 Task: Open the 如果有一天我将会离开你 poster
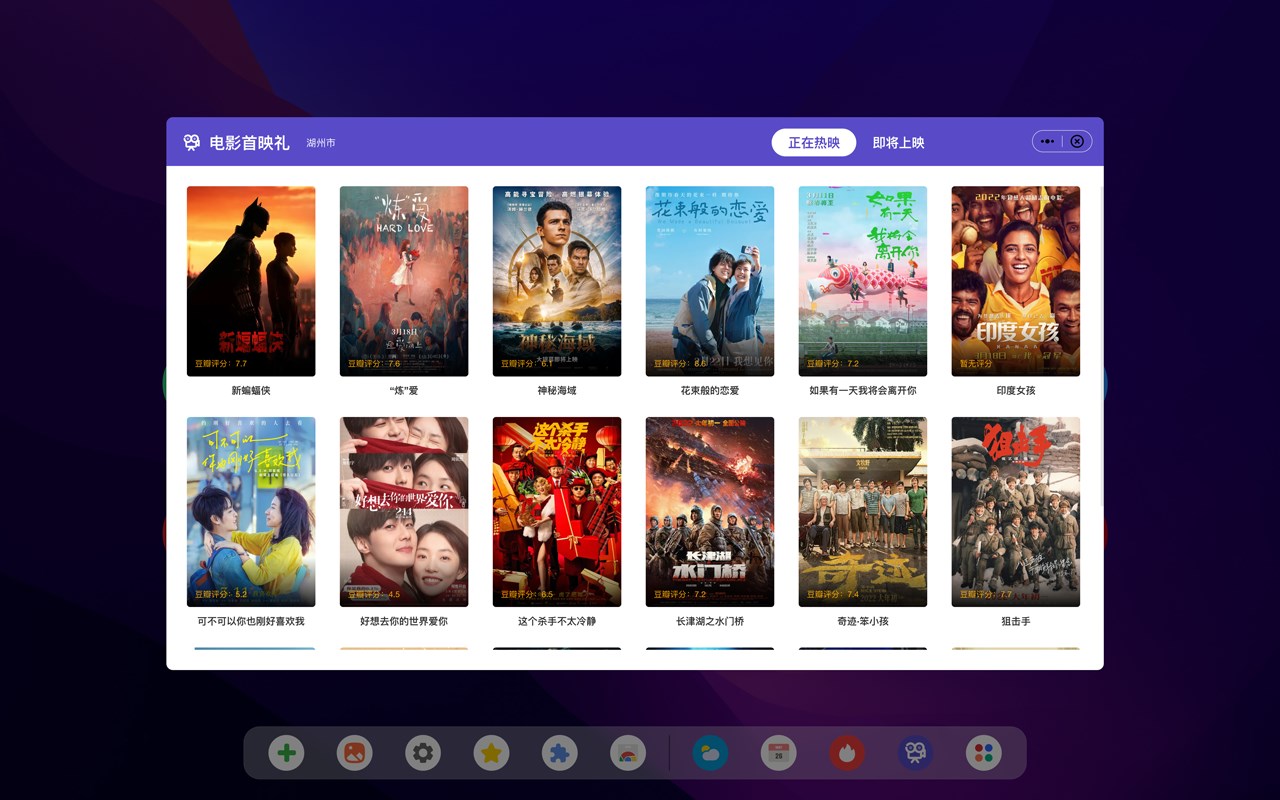point(863,281)
